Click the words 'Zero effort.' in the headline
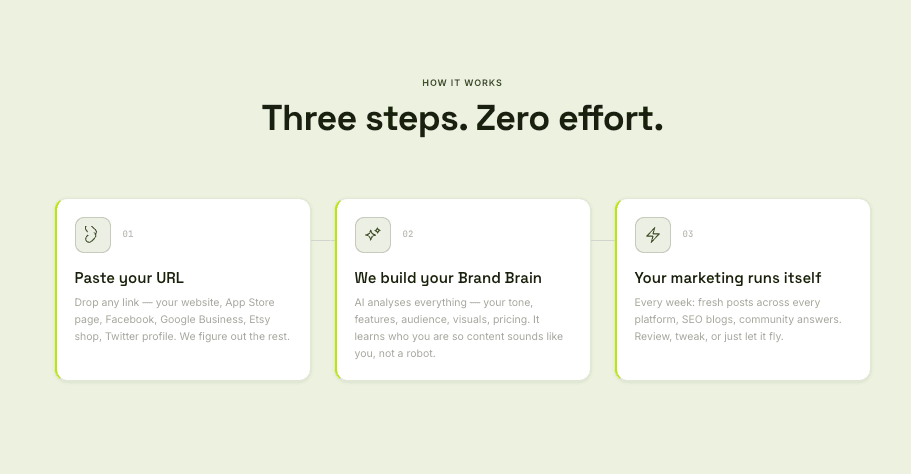Screen dimensions: 911x474 [x=569, y=118]
